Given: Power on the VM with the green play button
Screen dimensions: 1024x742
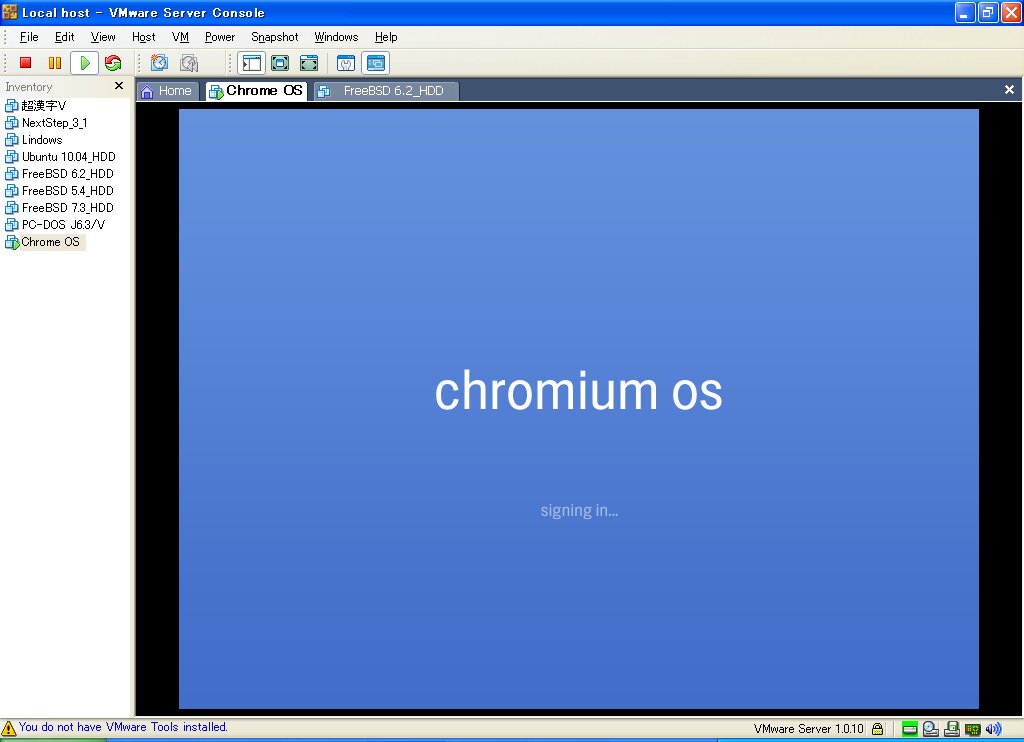Looking at the screenshot, I should coord(84,63).
